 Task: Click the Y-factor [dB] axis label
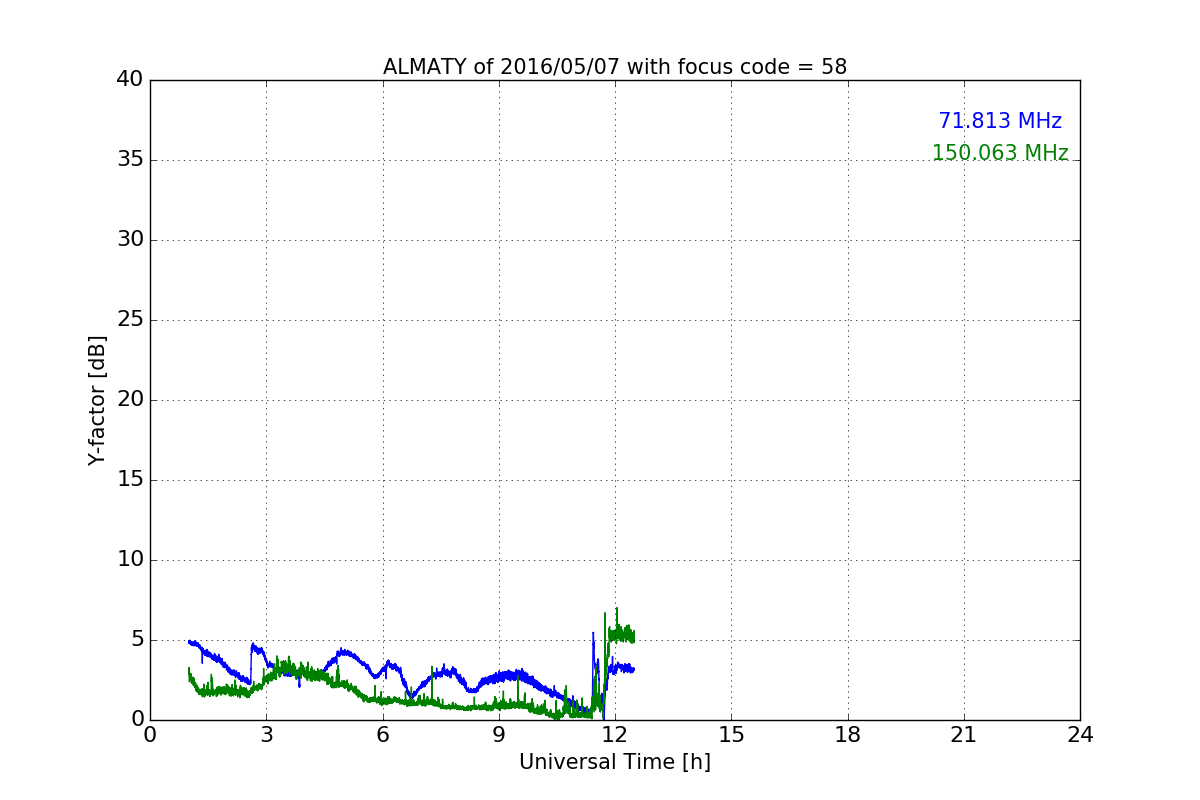(x=97, y=400)
